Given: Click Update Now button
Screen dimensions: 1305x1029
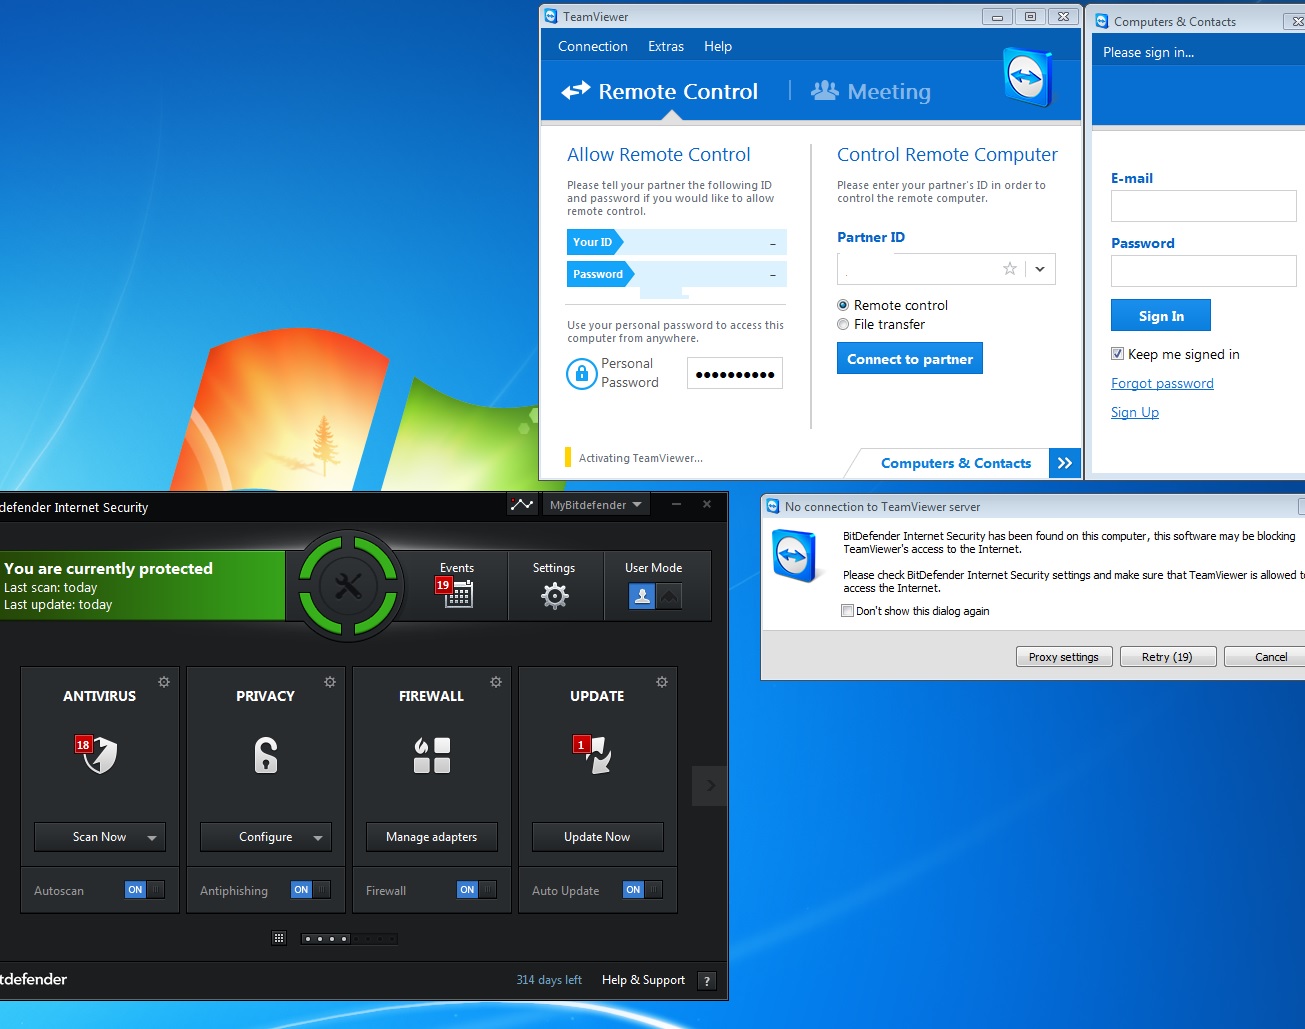Looking at the screenshot, I should (x=597, y=837).
